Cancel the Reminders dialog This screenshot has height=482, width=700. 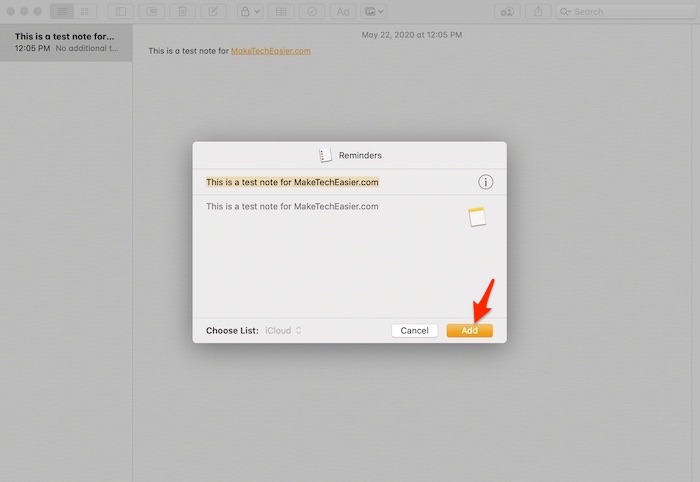(414, 331)
